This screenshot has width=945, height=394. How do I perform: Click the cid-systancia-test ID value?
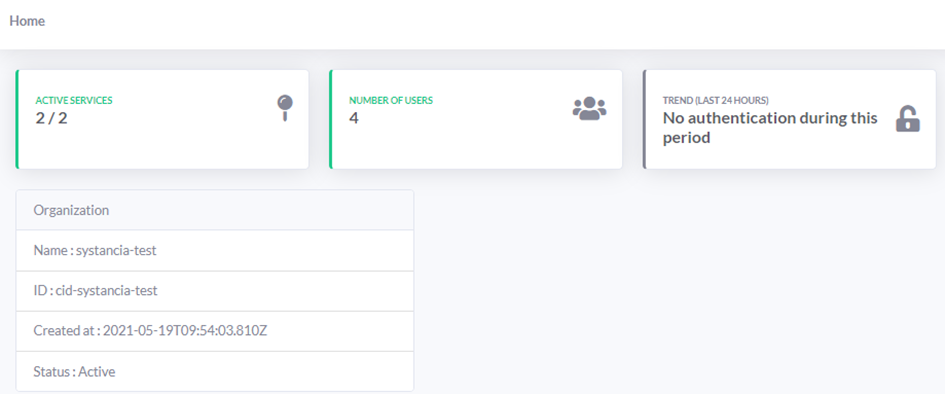107,291
